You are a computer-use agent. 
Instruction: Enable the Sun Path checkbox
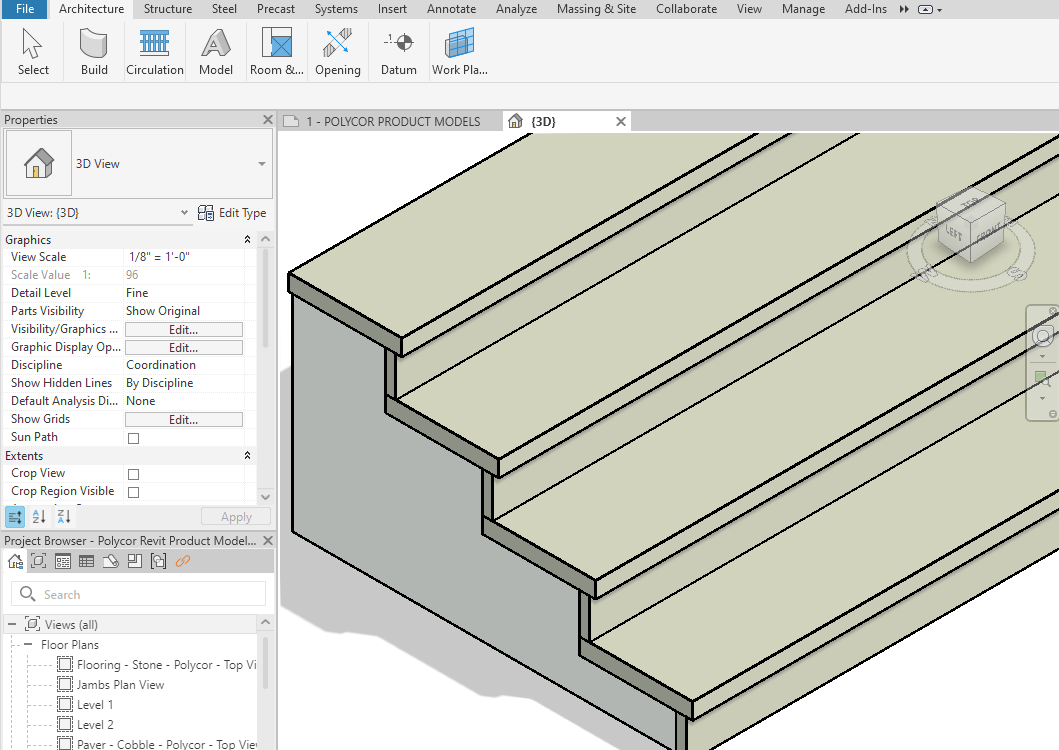coord(131,437)
